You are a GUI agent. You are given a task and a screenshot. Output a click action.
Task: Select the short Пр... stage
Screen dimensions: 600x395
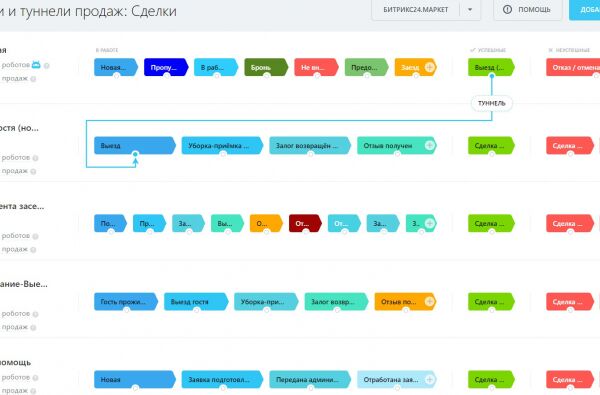149,224
